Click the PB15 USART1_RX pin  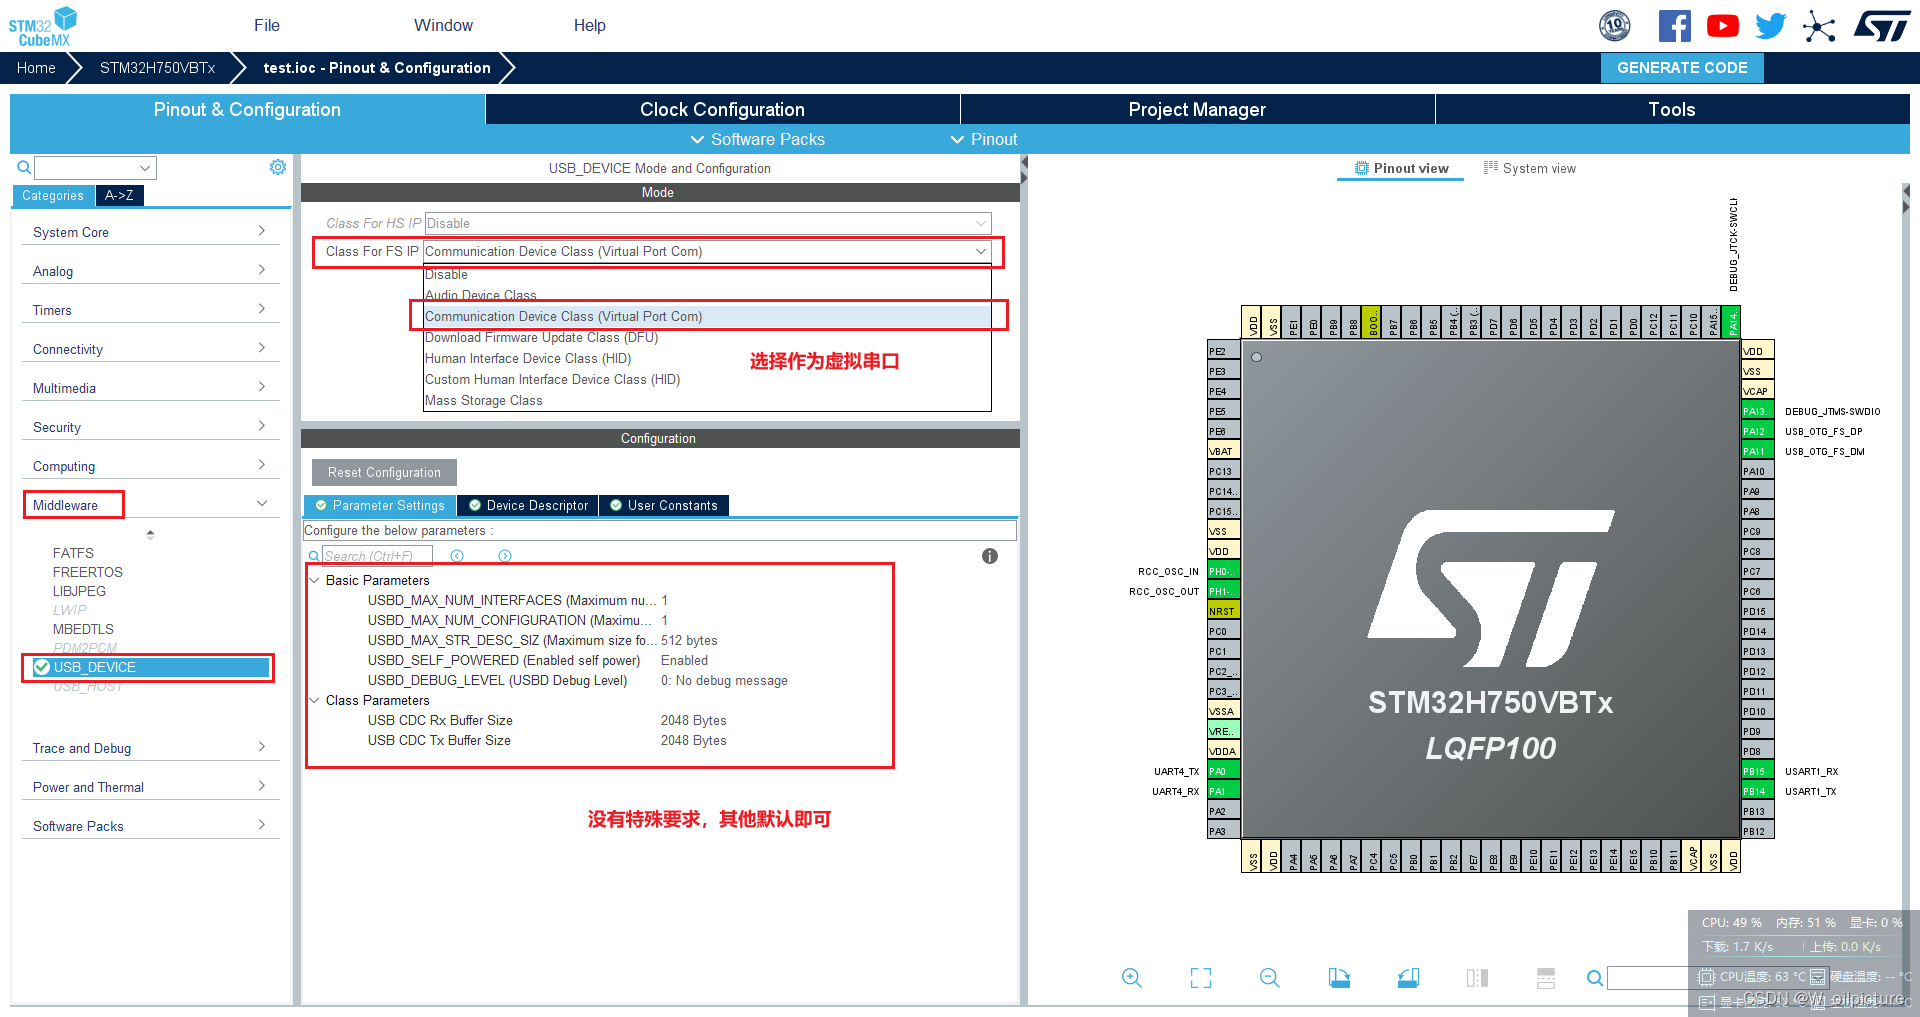pos(1757,771)
